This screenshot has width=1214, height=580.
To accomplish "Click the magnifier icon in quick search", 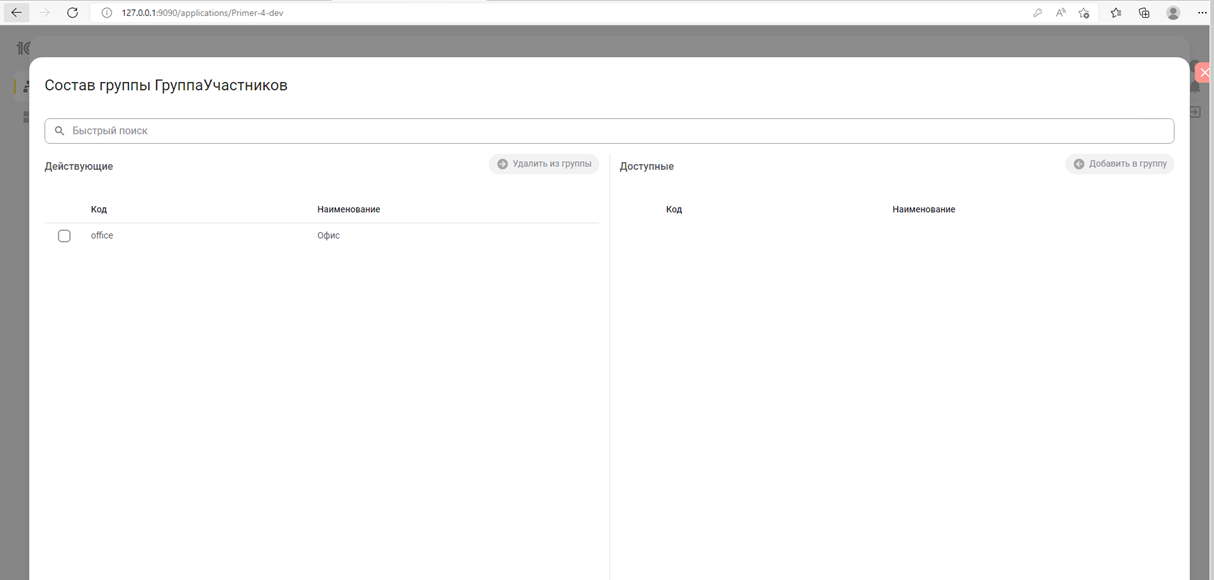I will pos(60,131).
